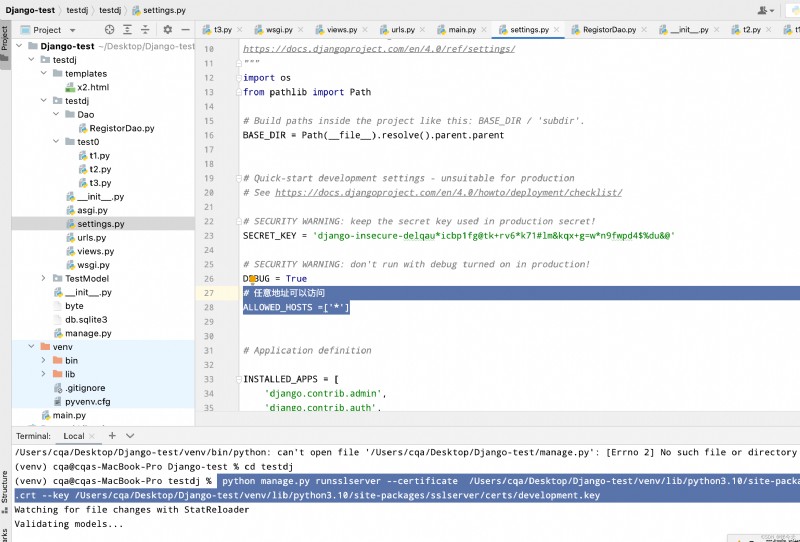Open the terminal options chevron dropdown

pyautogui.click(x=130, y=436)
